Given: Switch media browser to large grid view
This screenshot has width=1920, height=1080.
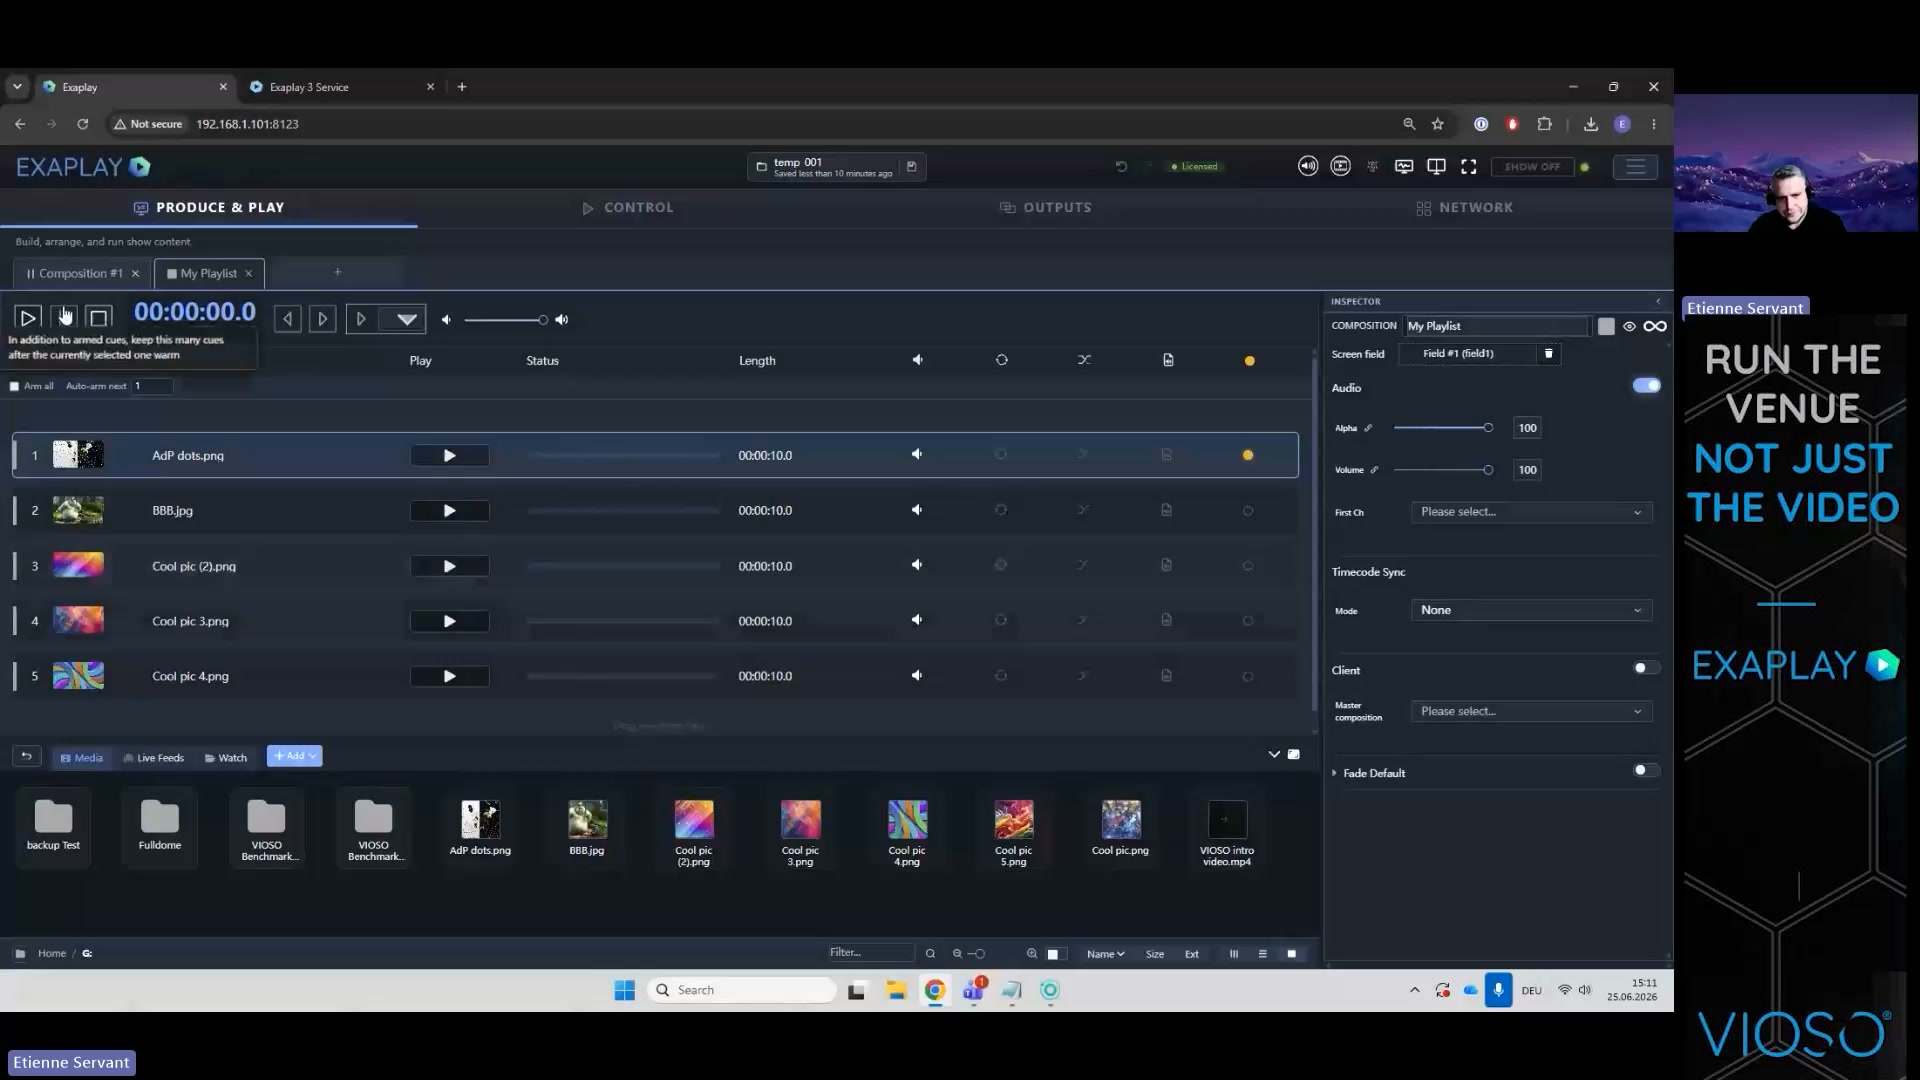Looking at the screenshot, I should pyautogui.click(x=1292, y=954).
